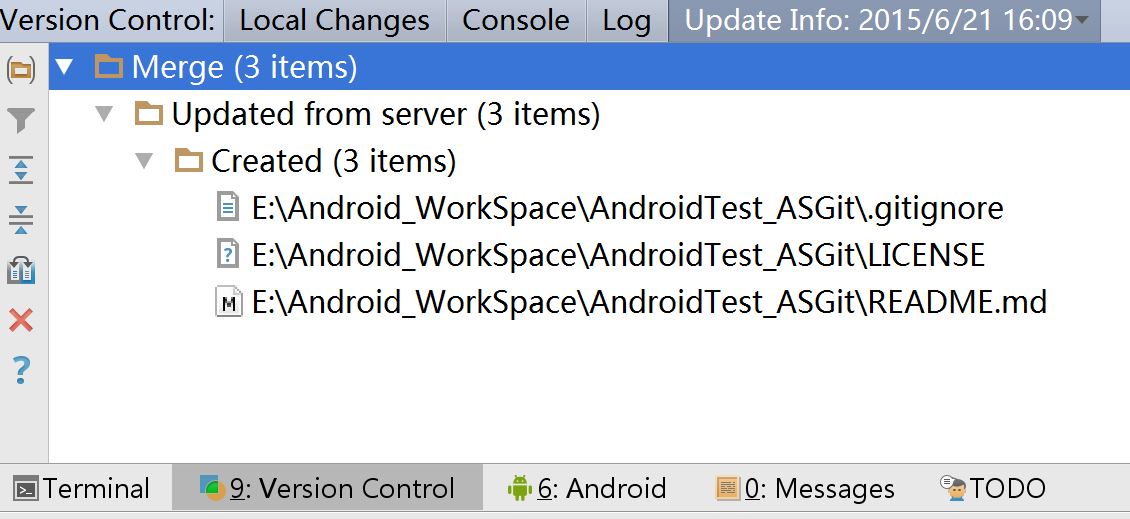Image resolution: width=1130 pixels, height=519 pixels.
Task: Collapse the Merge (3 items) node
Action: pos(65,68)
